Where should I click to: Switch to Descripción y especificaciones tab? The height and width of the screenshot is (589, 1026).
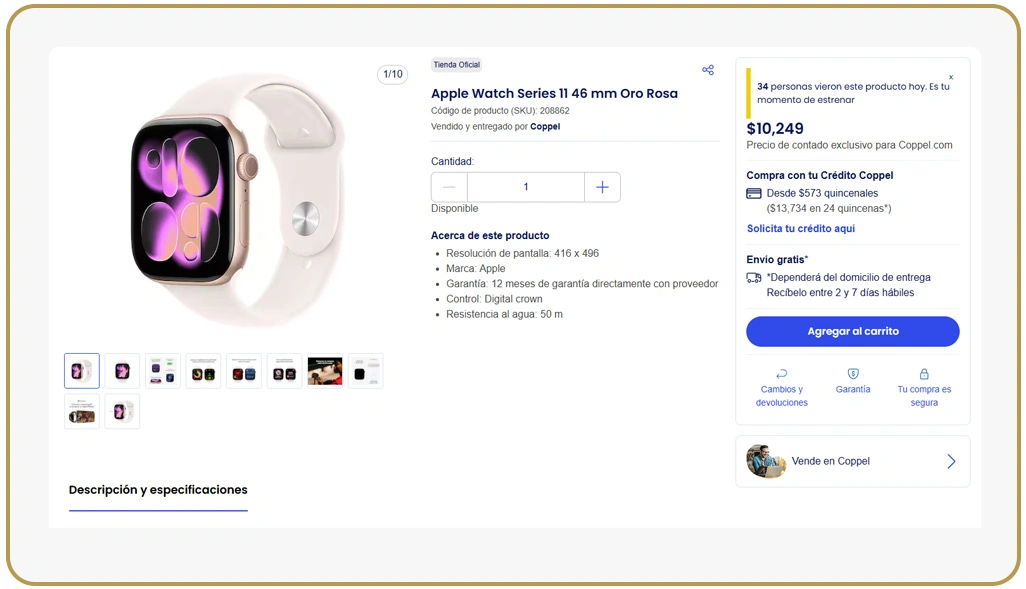(157, 490)
